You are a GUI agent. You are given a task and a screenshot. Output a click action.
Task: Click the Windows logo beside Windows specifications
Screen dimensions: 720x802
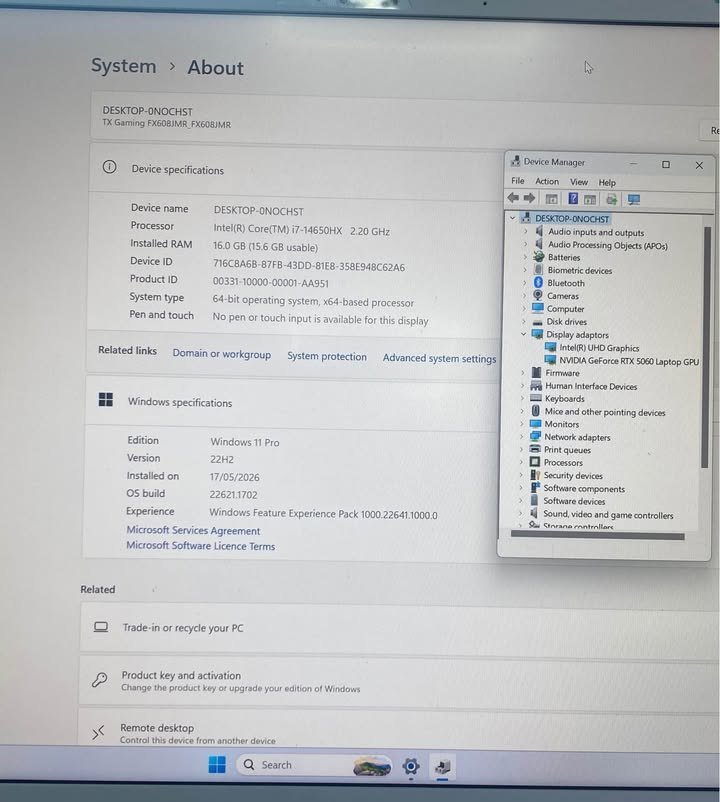pyautogui.click(x=106, y=399)
